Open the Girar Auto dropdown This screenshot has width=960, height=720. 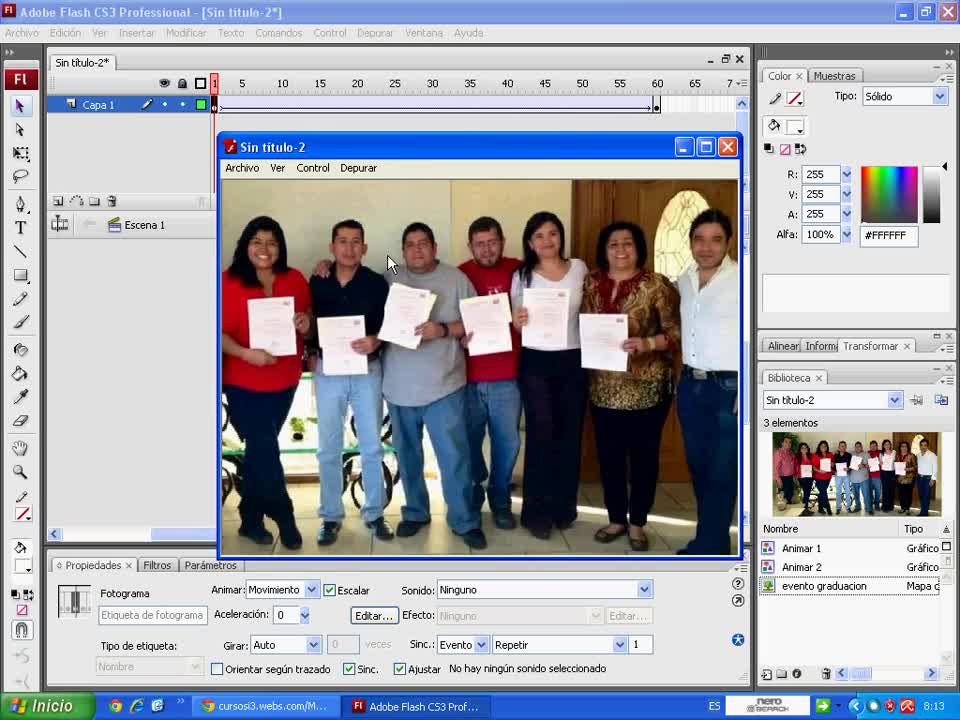[x=313, y=645]
